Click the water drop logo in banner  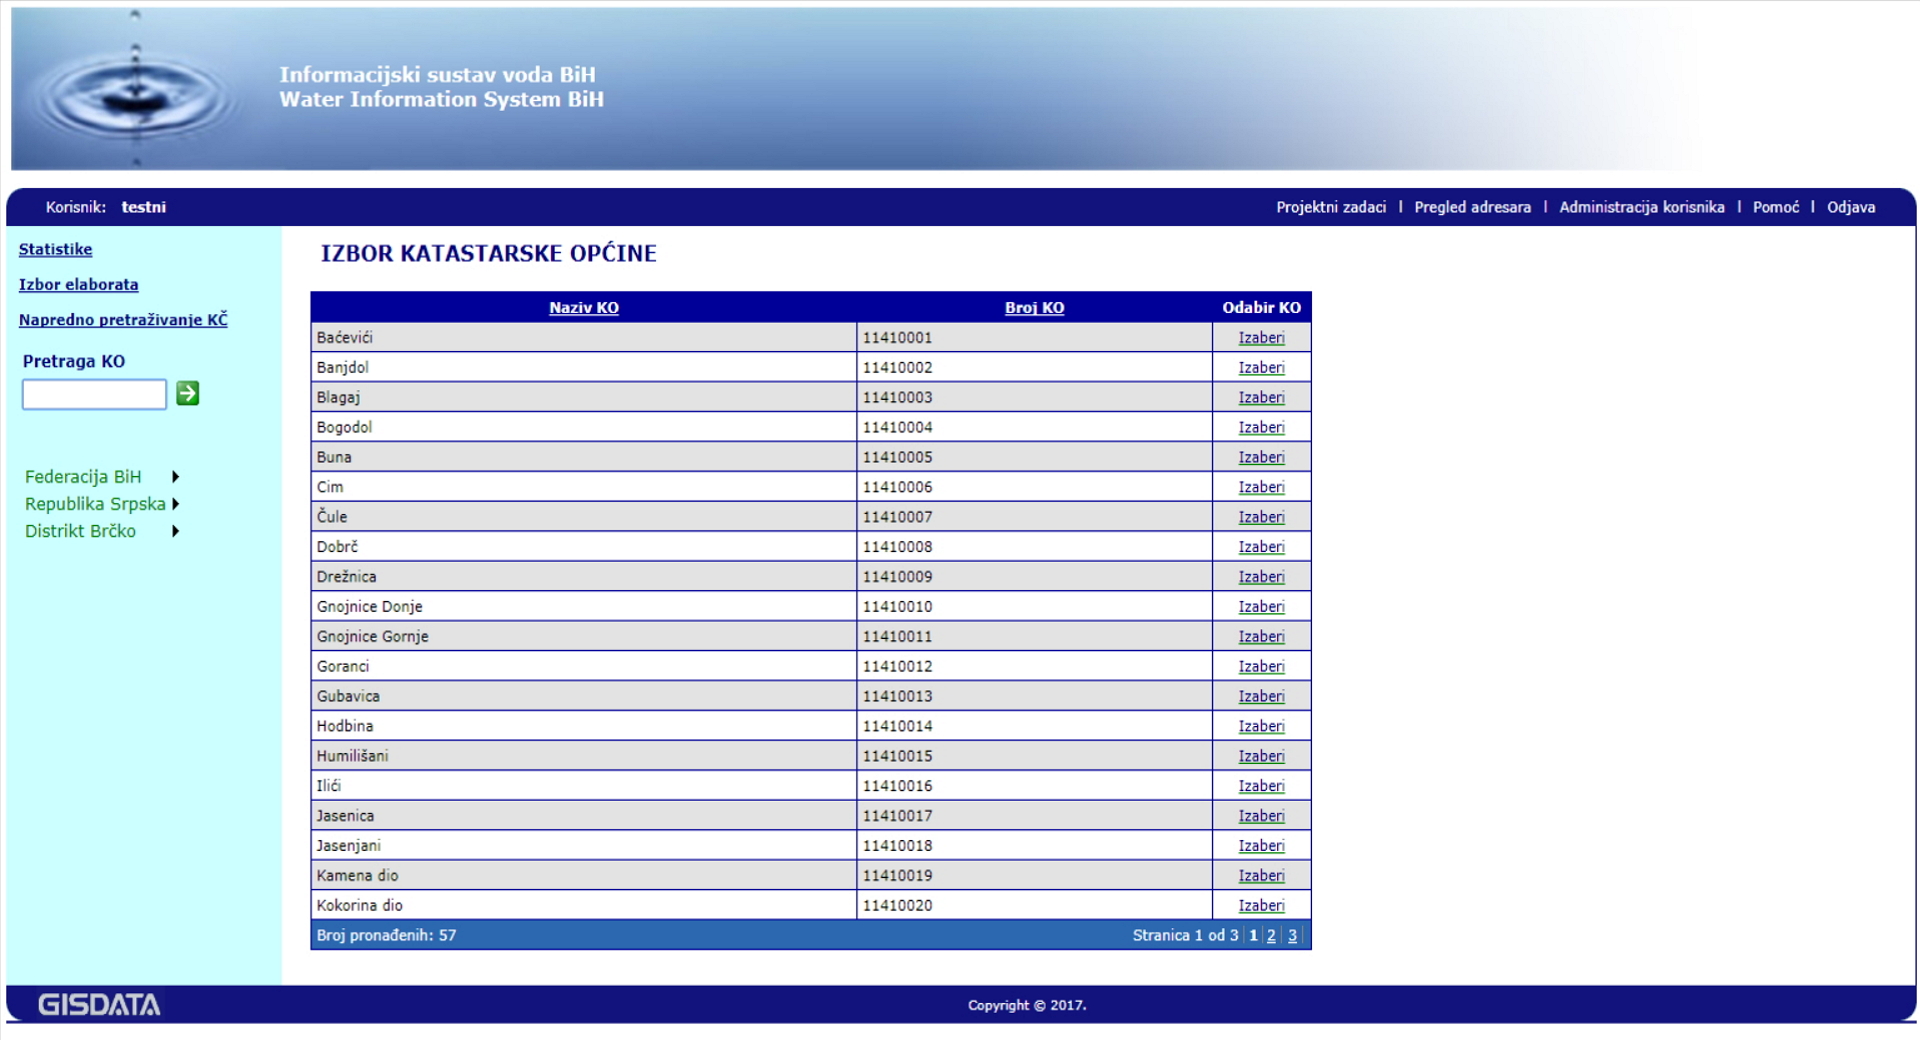136,92
